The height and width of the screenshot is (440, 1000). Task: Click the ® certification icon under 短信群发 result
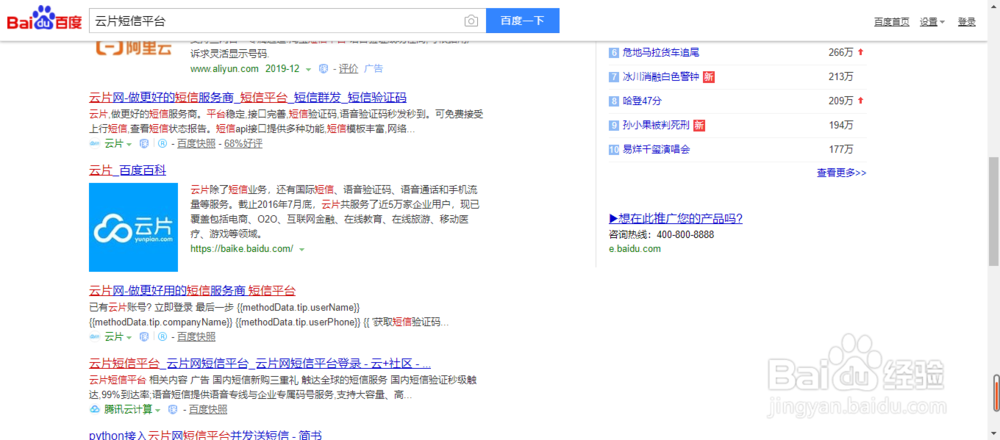(x=162, y=143)
